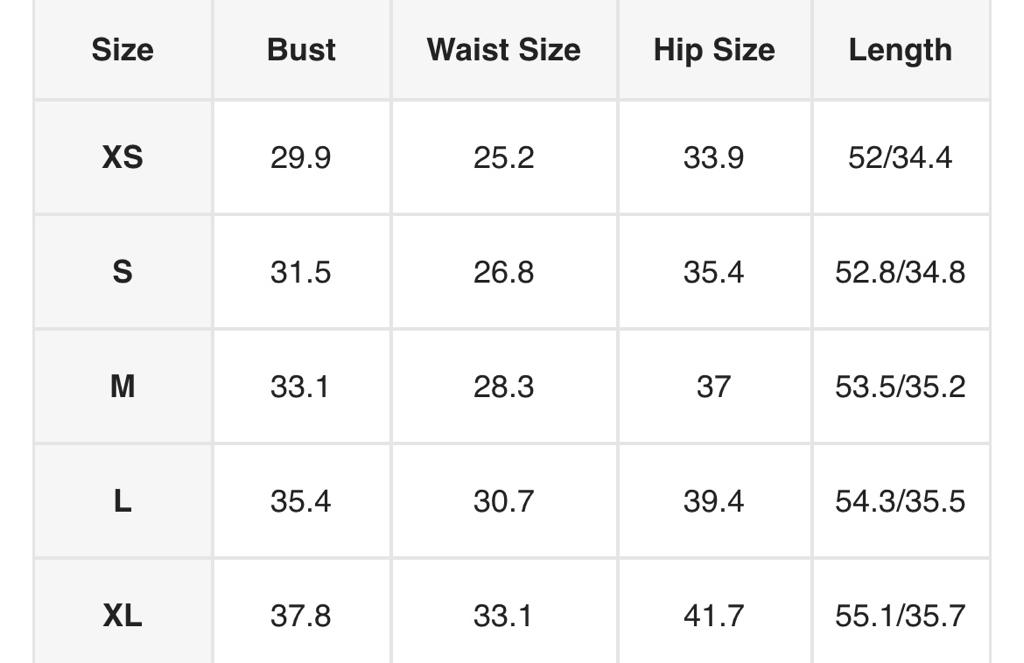
Task: Click the L waist value 30.7
Action: click(503, 500)
